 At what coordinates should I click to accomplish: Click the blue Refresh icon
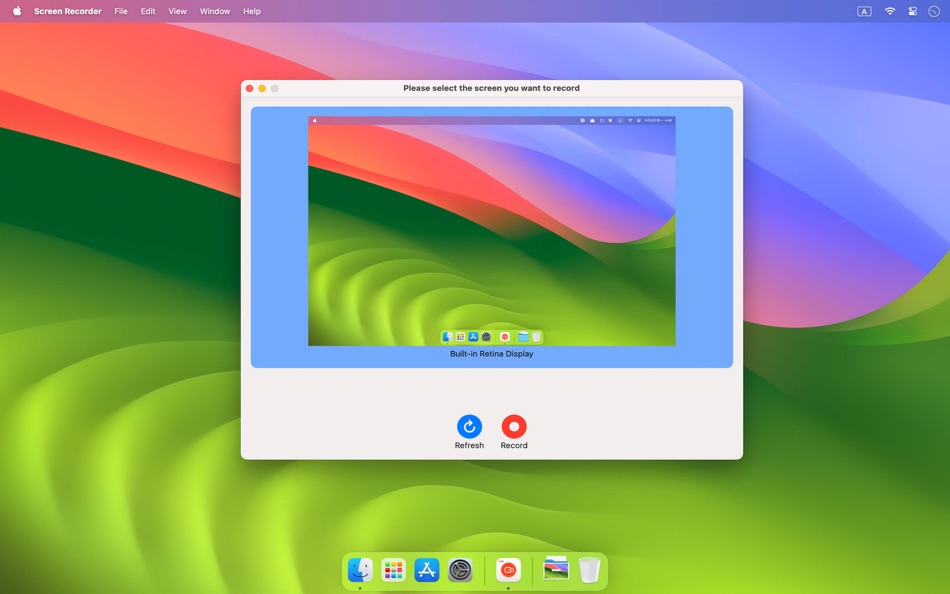click(469, 427)
